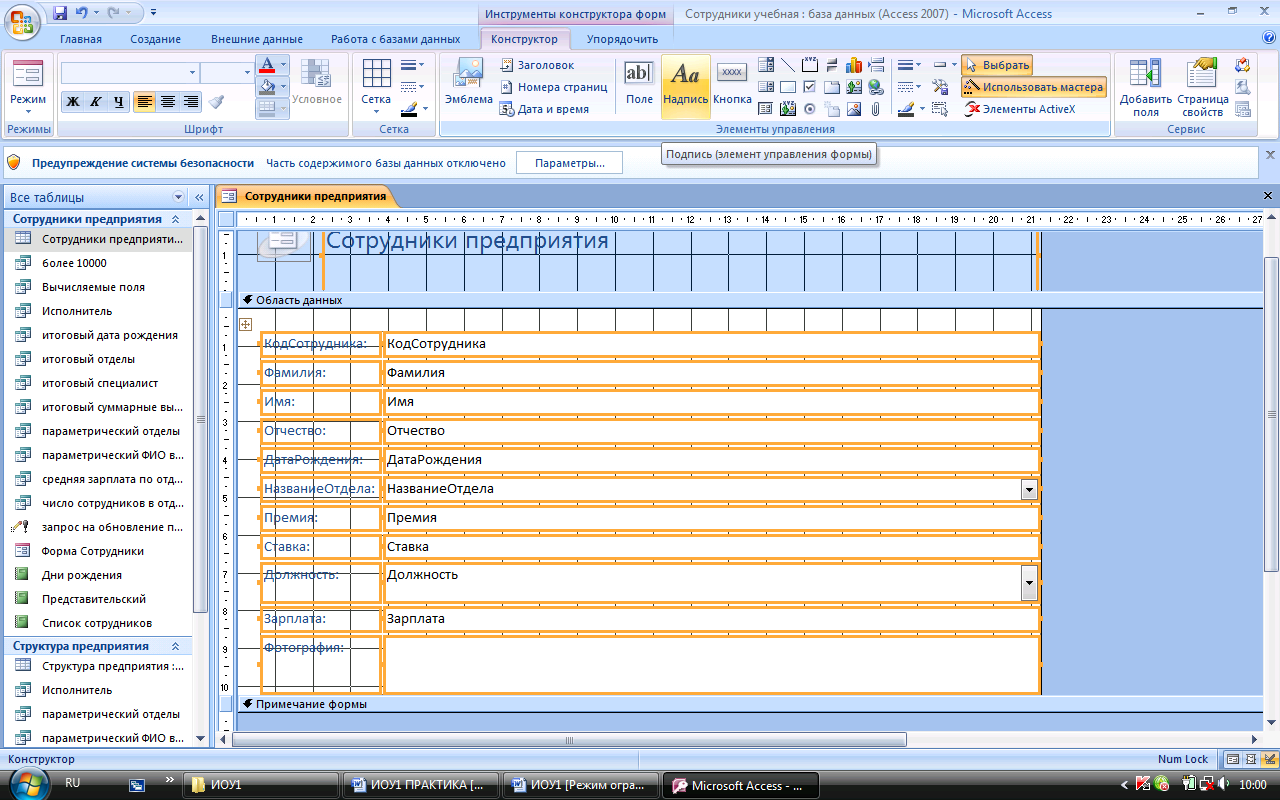
Task: Select the Bound Object Frame tool
Action: (x=788, y=109)
